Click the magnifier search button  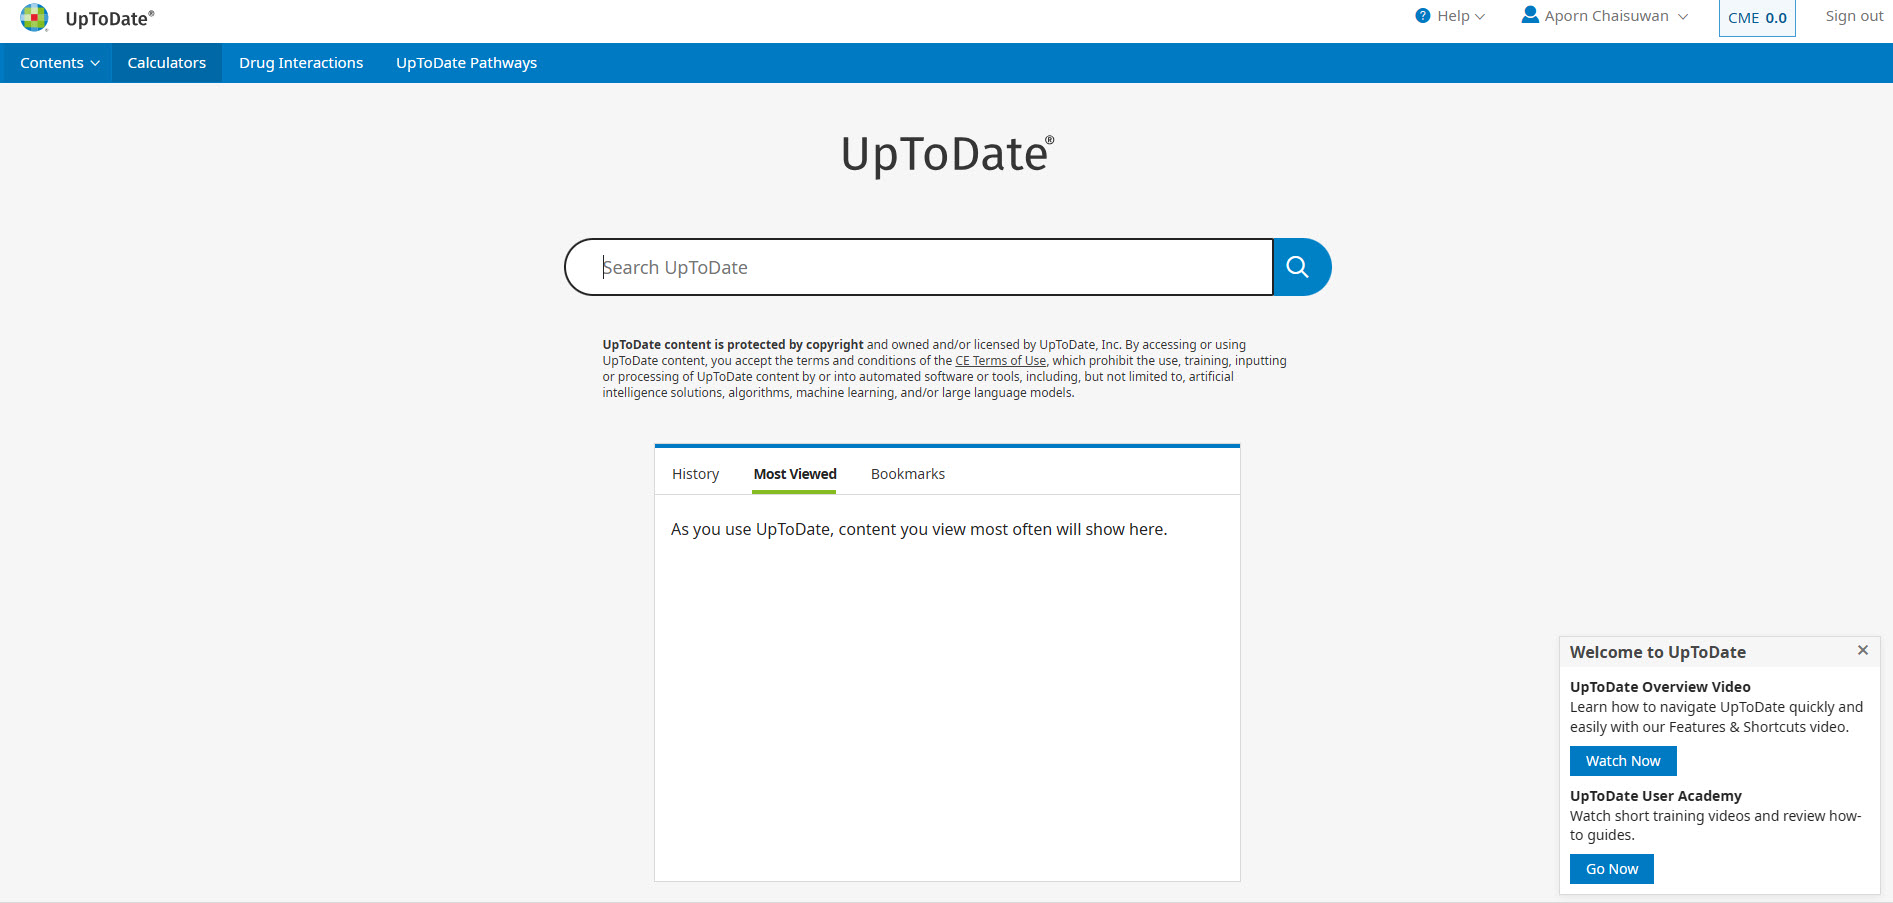tap(1301, 267)
